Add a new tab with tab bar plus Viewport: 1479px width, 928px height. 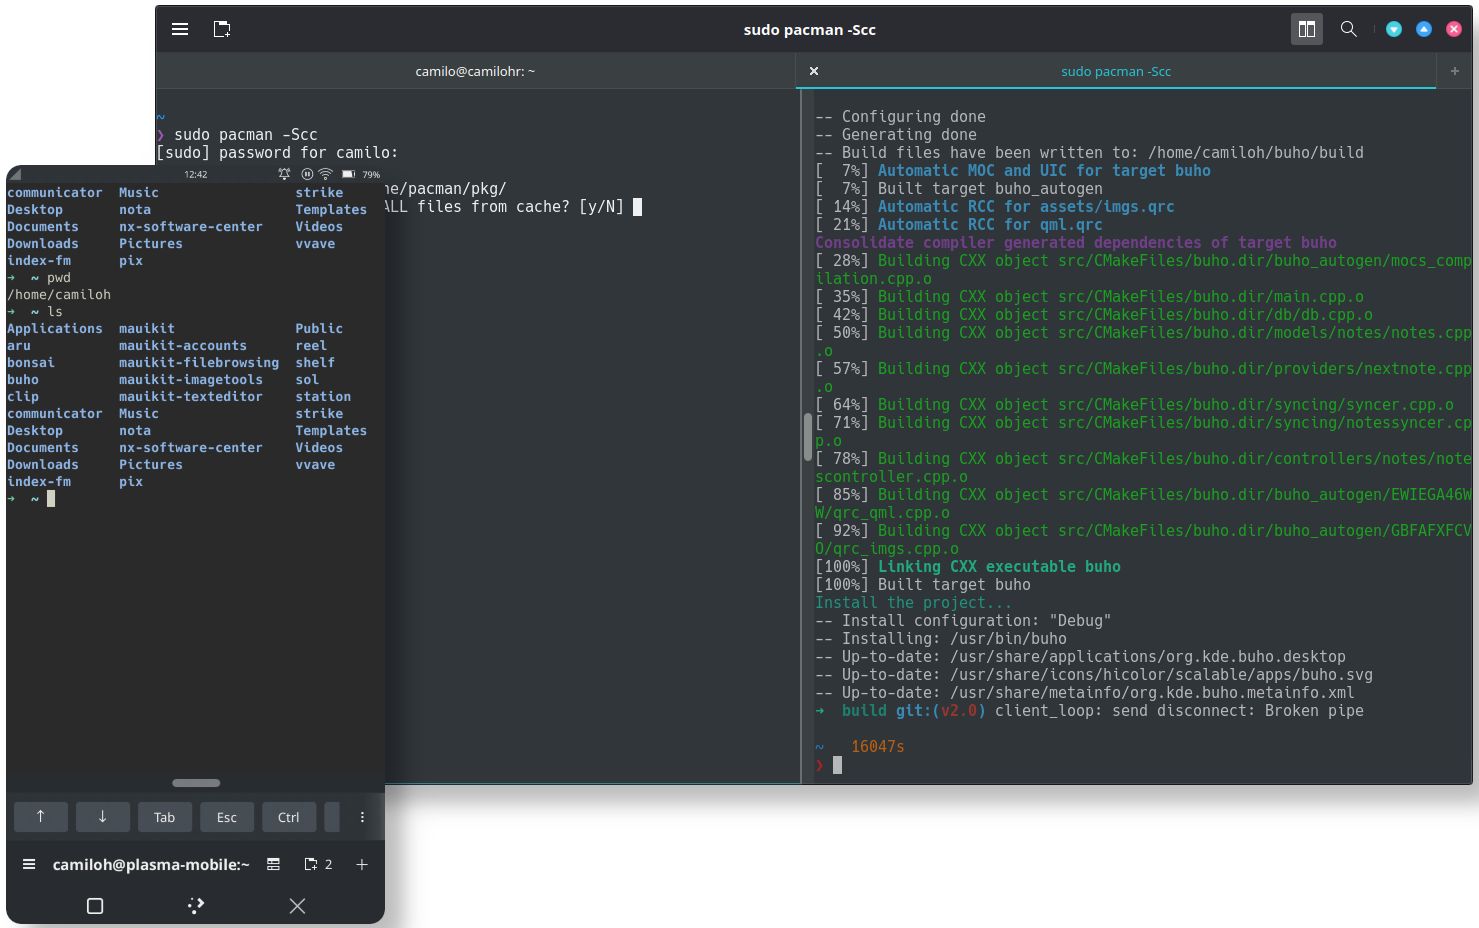(1454, 71)
